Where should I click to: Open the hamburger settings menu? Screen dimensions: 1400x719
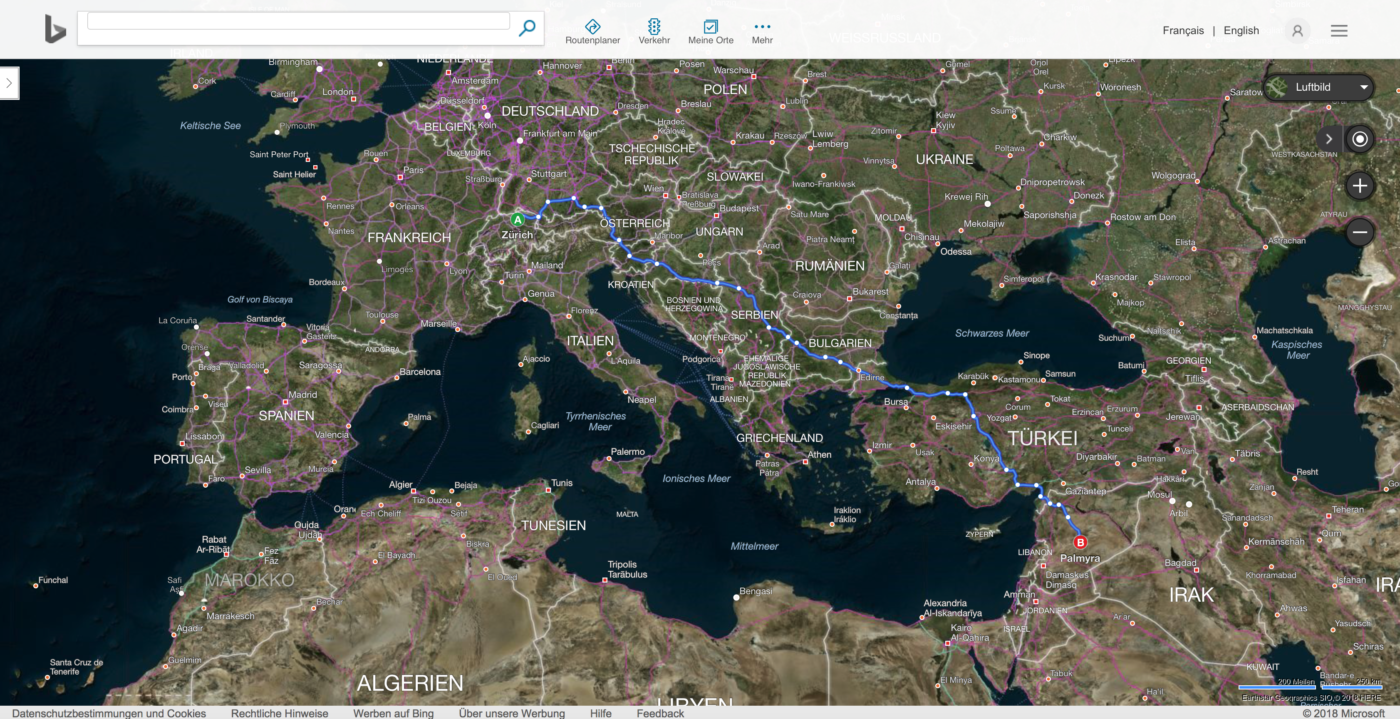point(1339,31)
